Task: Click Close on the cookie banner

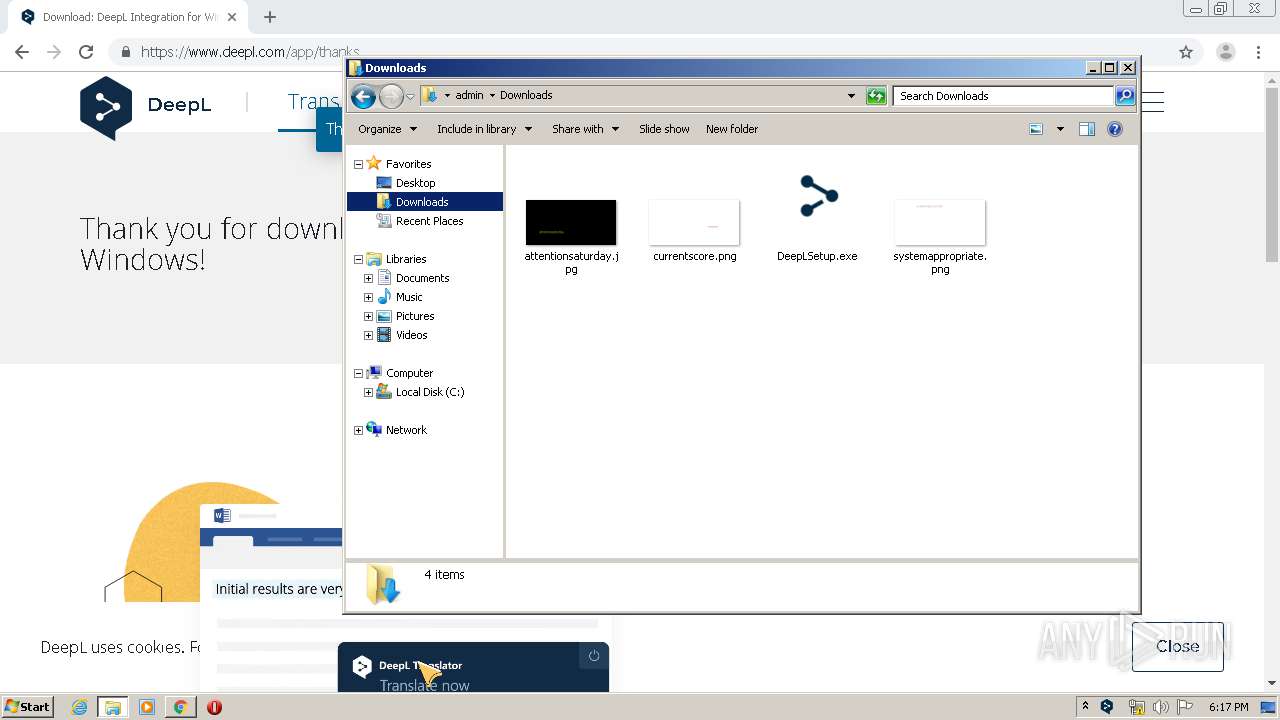Action: [1177, 646]
